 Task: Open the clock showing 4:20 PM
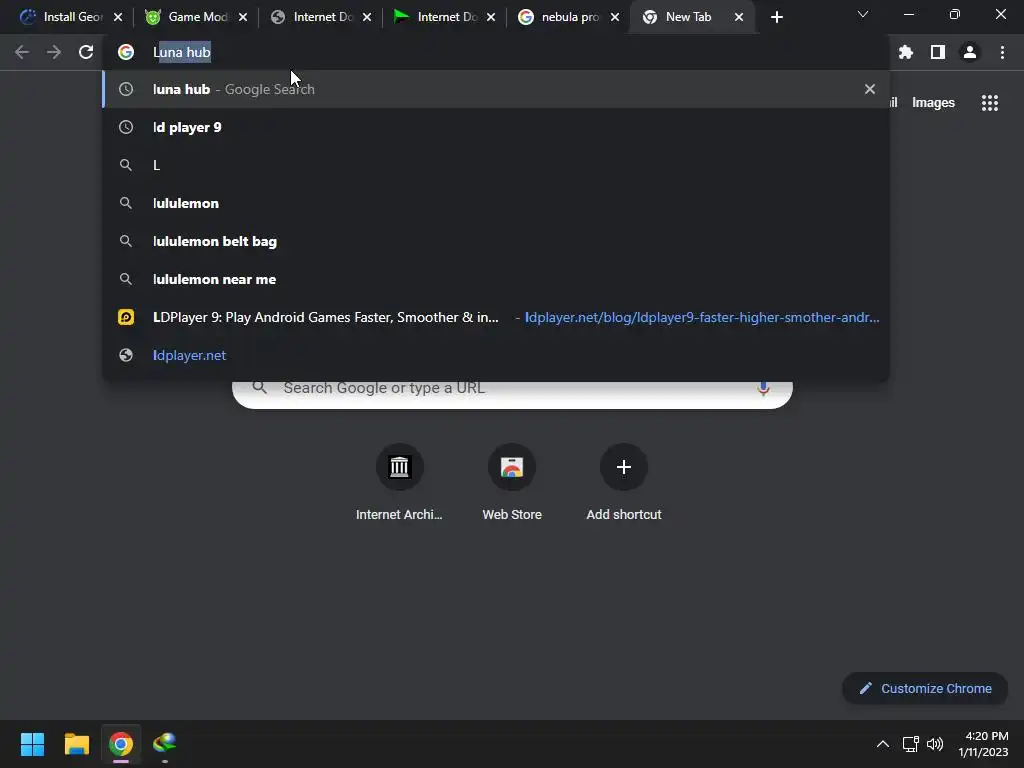point(984,744)
